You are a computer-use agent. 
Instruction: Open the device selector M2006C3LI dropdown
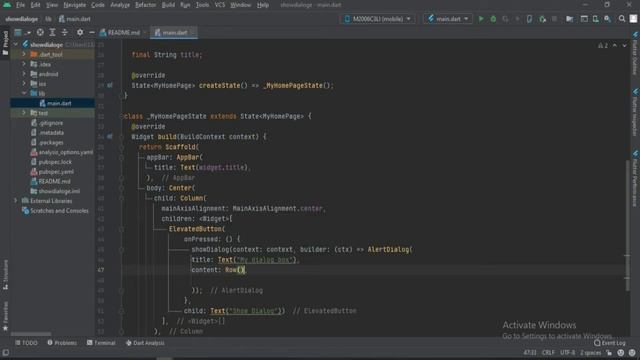point(378,19)
